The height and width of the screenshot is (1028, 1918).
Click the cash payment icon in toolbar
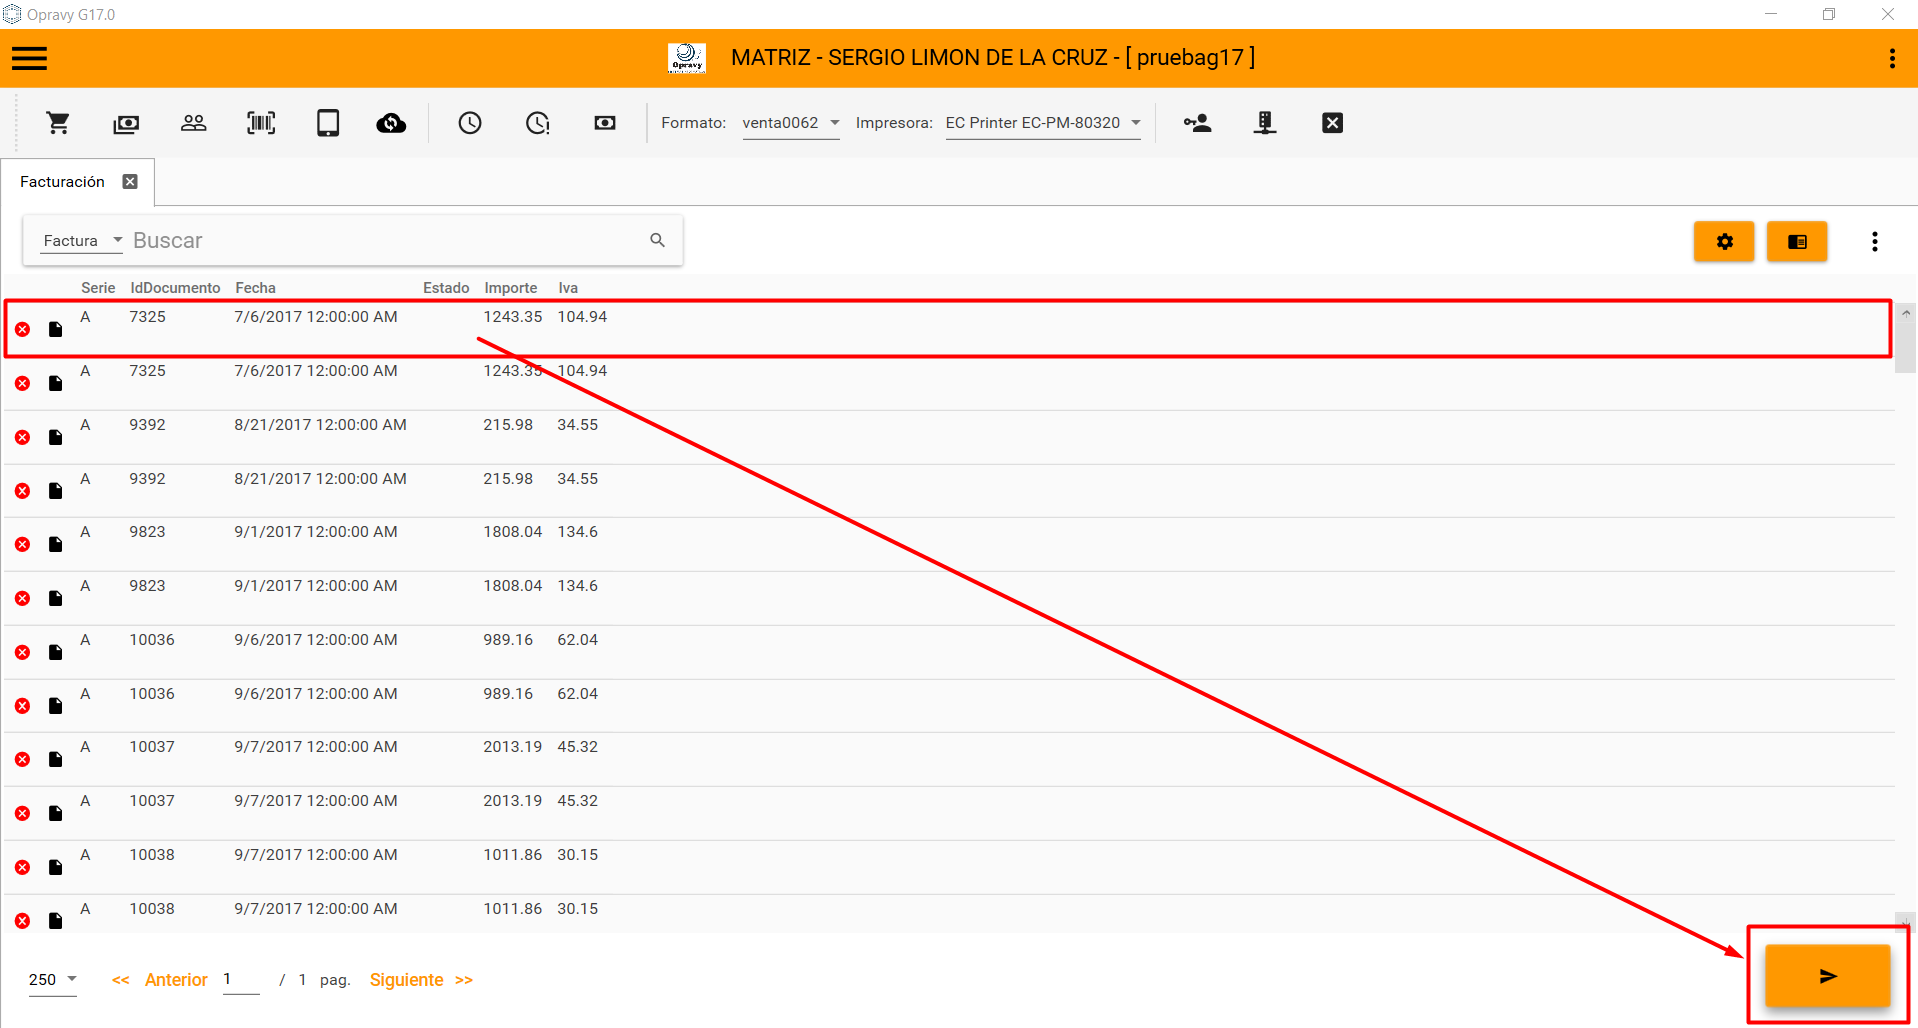click(126, 123)
